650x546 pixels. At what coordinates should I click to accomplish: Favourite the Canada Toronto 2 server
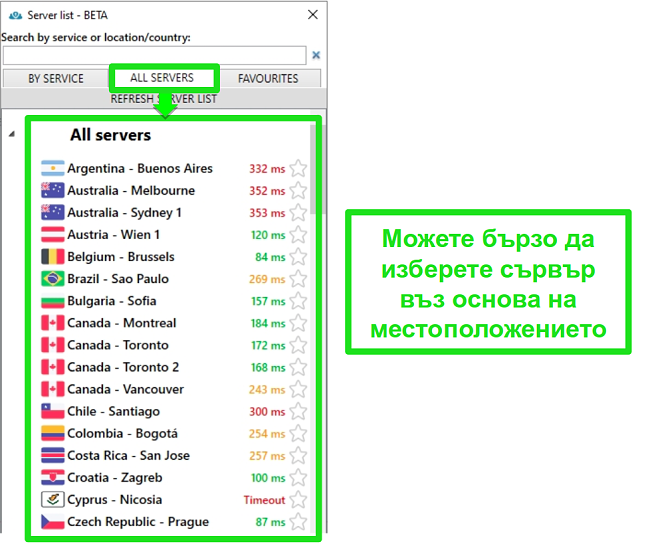point(298,367)
